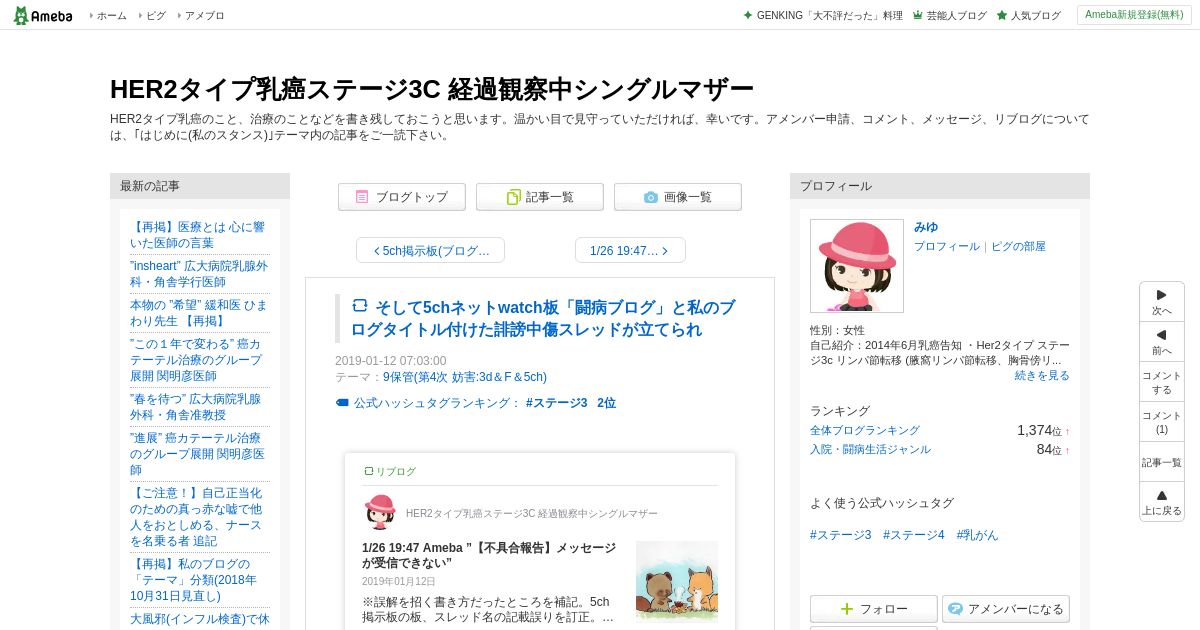Open 画像一覧 tab
The height and width of the screenshot is (630, 1200).
pos(678,197)
